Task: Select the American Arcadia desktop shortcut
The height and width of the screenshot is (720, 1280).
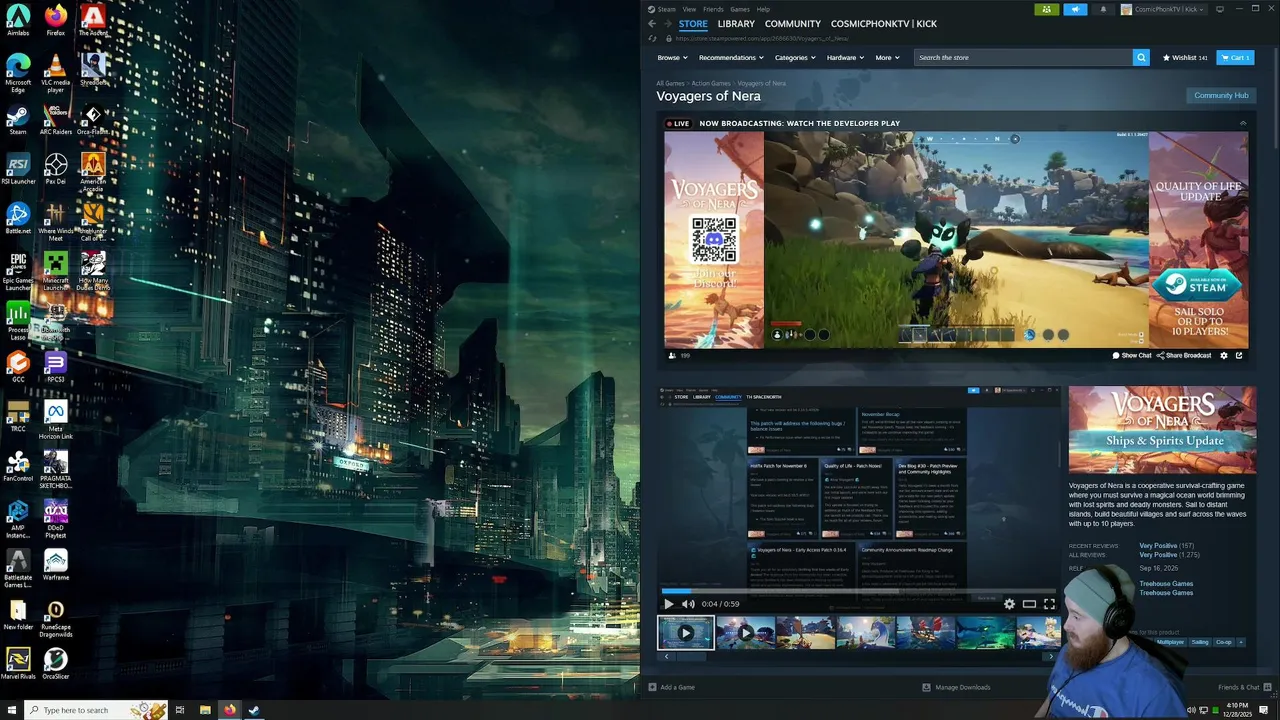Action: (x=93, y=171)
